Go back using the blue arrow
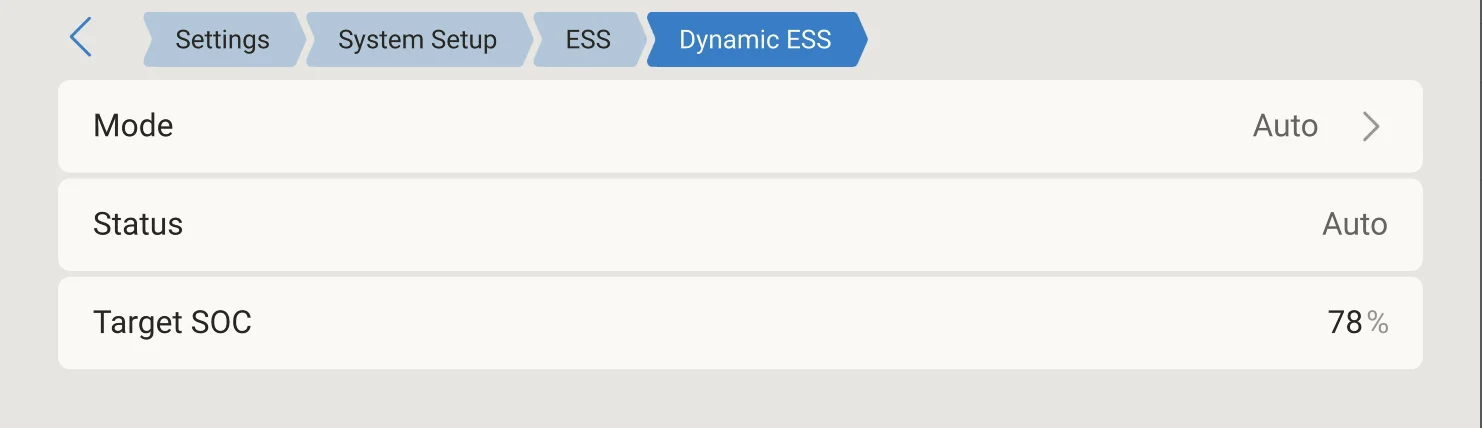 [81, 39]
